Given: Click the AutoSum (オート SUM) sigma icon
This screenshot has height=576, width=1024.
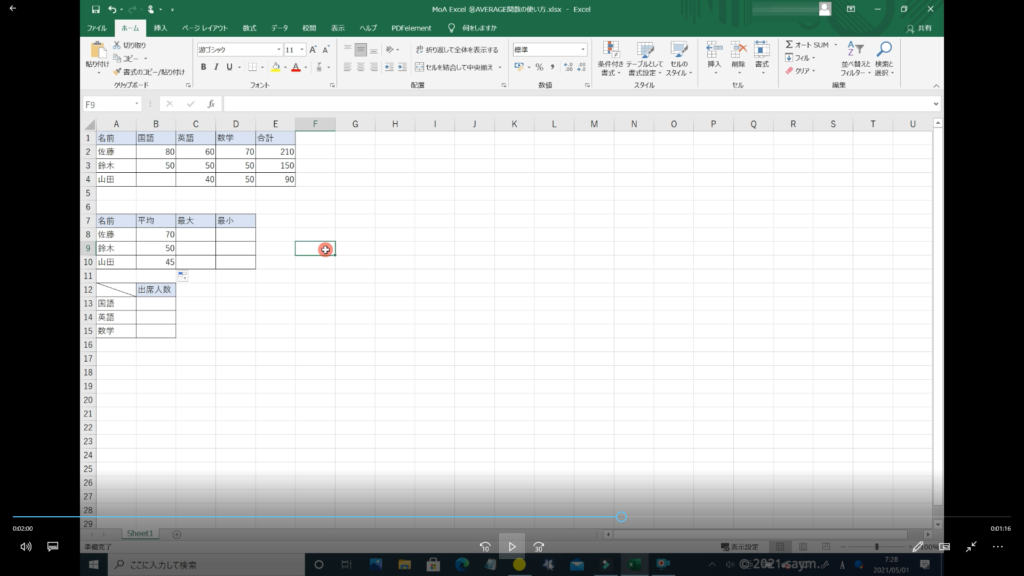Looking at the screenshot, I should click(x=790, y=45).
